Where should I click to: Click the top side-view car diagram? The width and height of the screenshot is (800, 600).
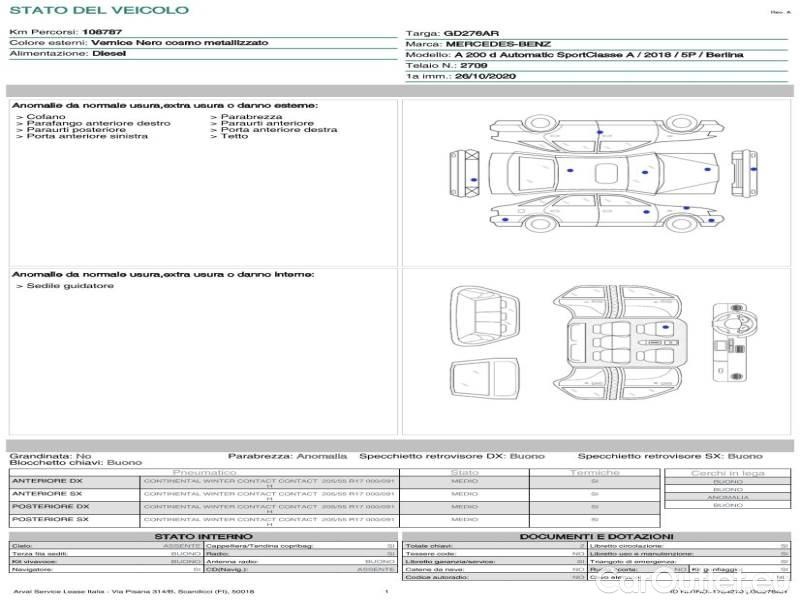point(607,132)
